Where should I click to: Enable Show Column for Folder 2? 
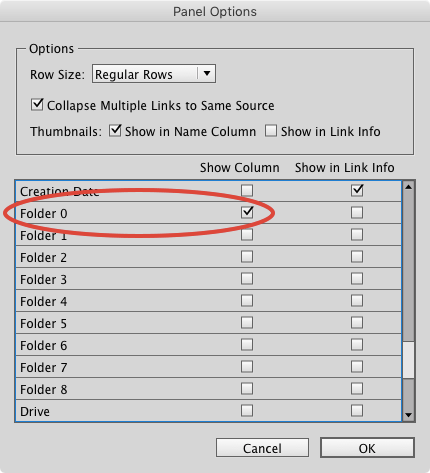[x=247, y=256]
